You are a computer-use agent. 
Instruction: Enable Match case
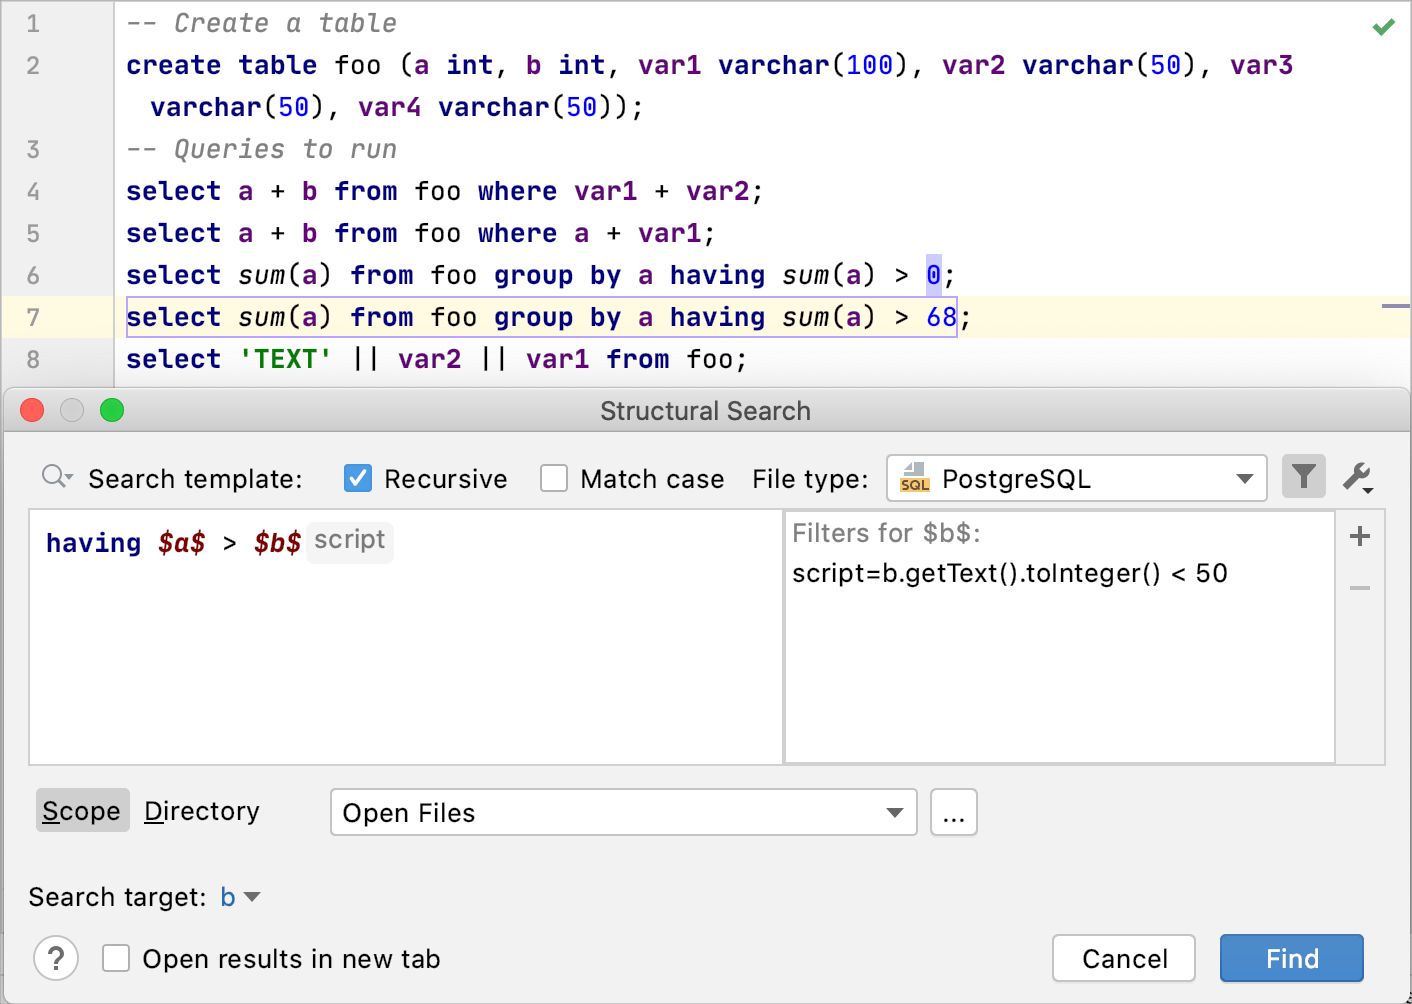pos(554,478)
